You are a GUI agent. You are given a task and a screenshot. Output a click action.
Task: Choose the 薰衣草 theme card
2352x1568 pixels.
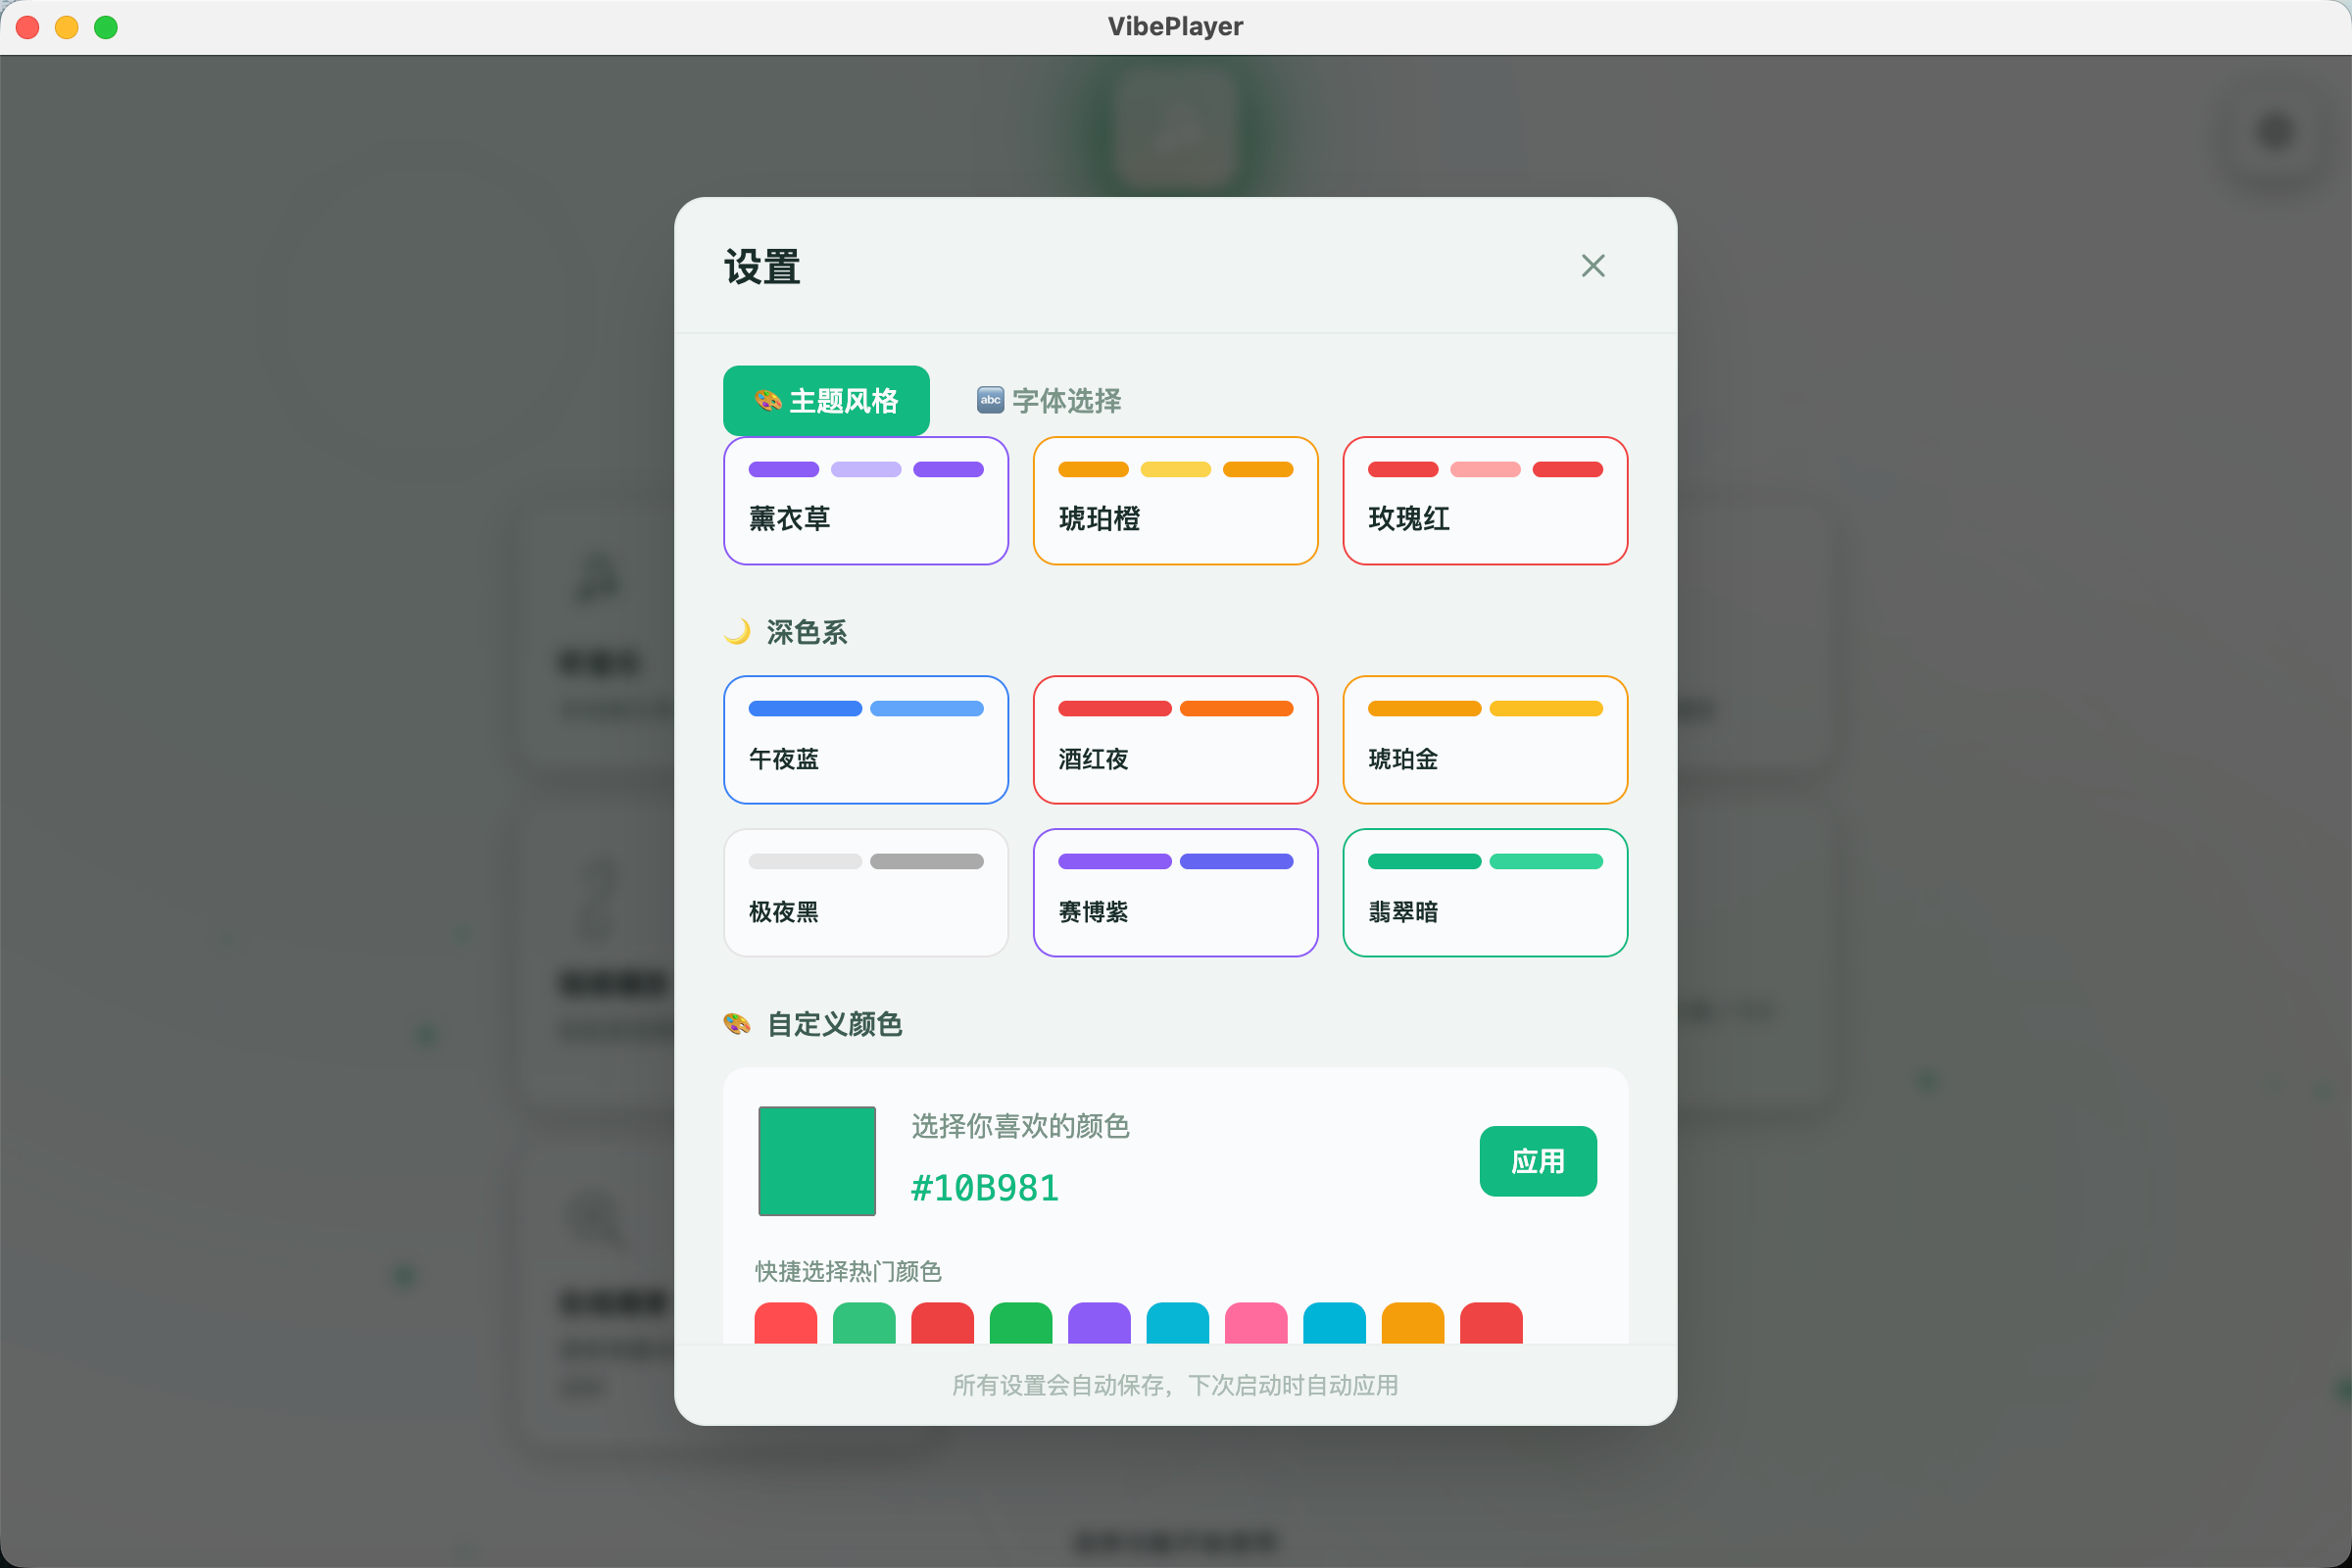coord(865,501)
